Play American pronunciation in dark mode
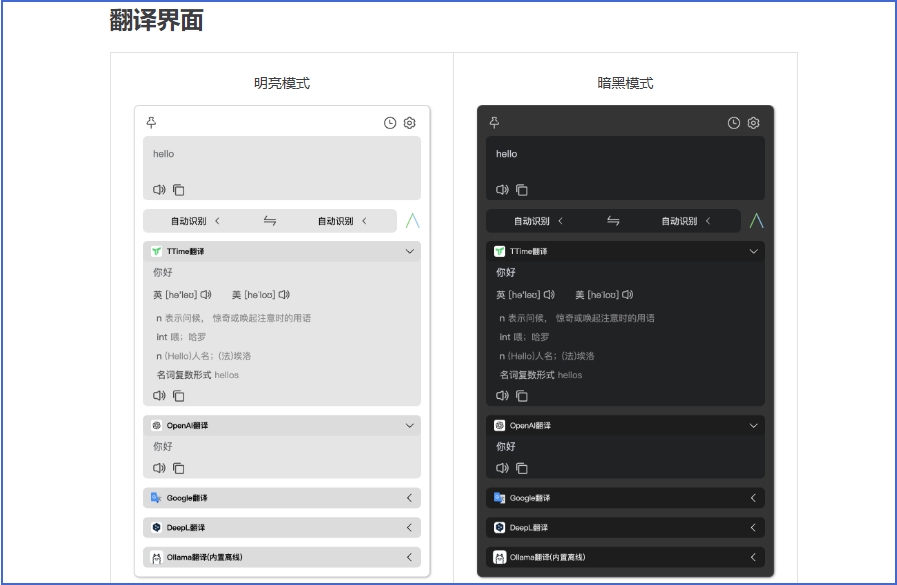This screenshot has height=585, width=897. point(628,295)
